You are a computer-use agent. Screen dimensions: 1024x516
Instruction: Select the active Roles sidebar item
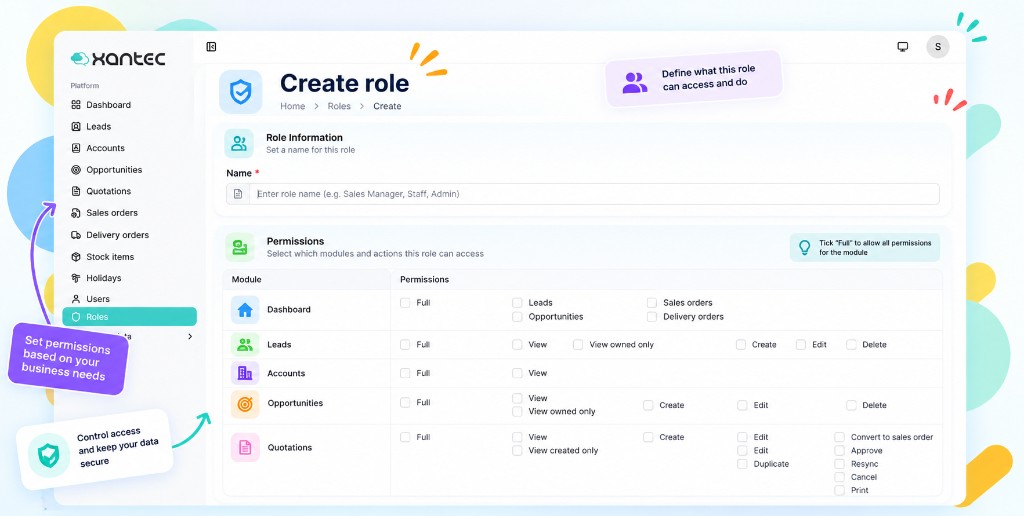pos(130,317)
